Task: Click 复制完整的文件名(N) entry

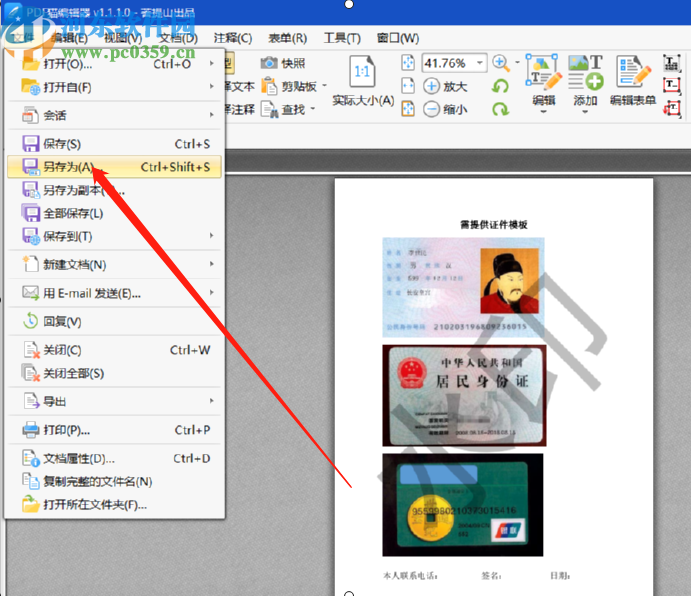Action: [115, 481]
